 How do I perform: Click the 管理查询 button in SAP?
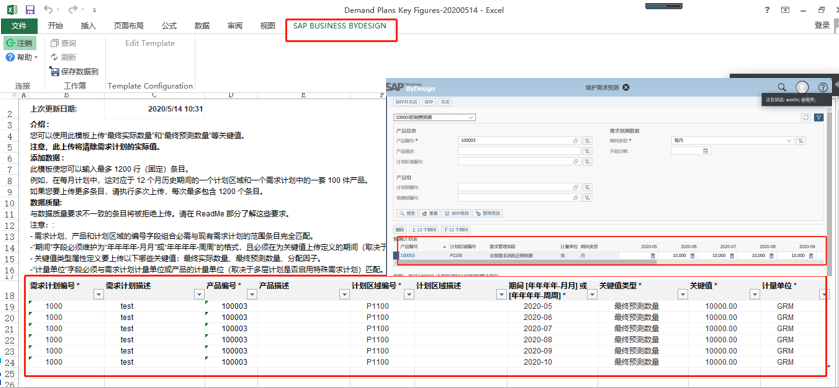(x=487, y=213)
